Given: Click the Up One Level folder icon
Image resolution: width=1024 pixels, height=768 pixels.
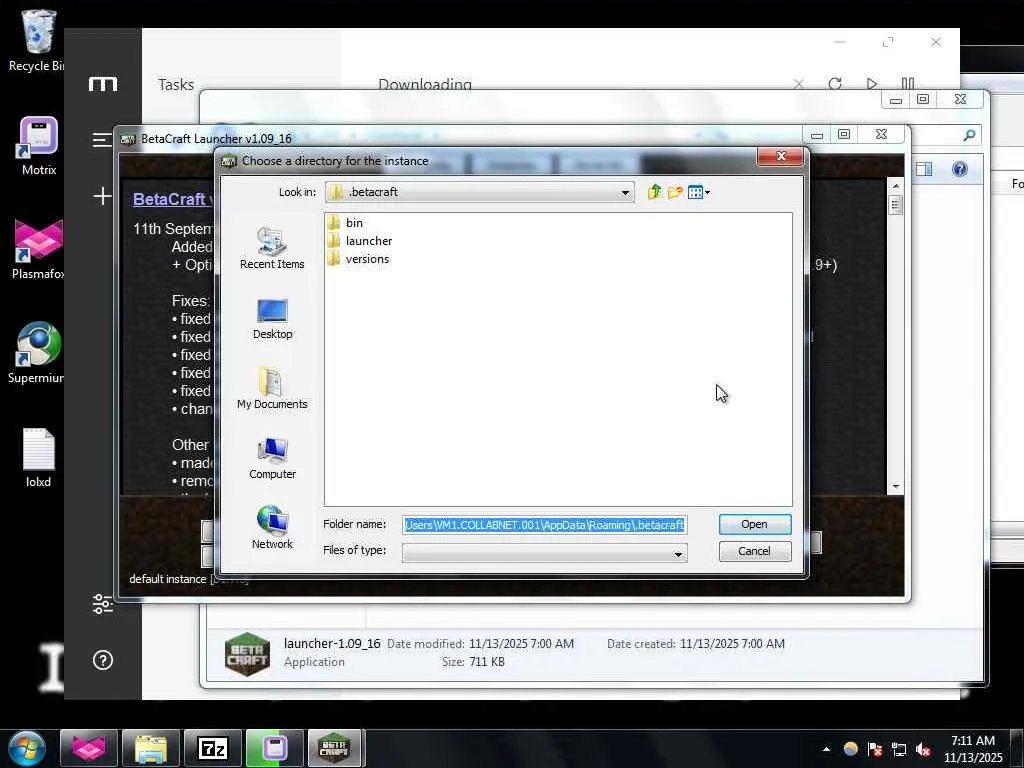Looking at the screenshot, I should [x=654, y=192].
